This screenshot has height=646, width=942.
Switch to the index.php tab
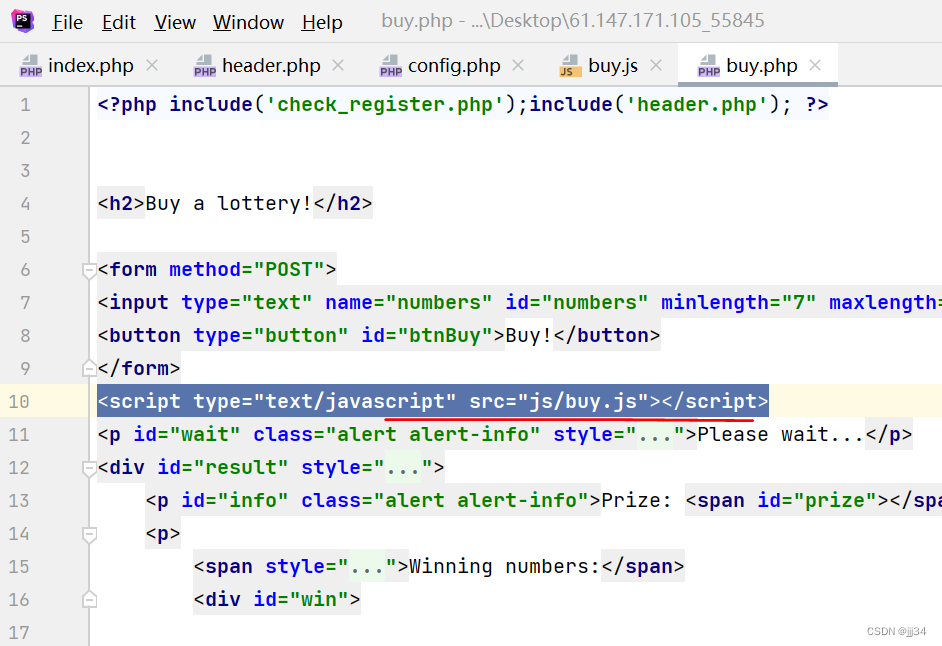click(91, 66)
